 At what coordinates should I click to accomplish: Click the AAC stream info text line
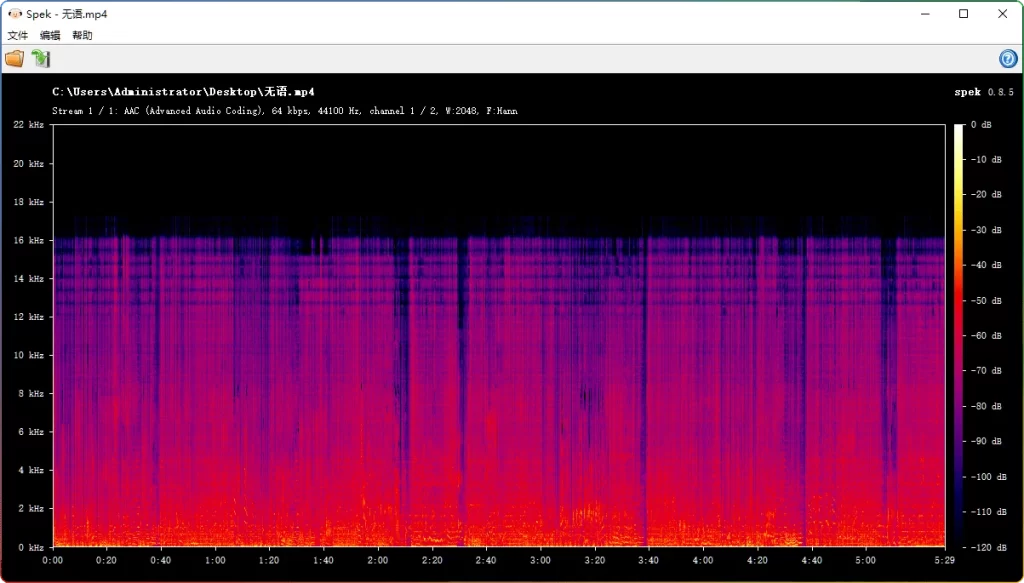click(283, 111)
